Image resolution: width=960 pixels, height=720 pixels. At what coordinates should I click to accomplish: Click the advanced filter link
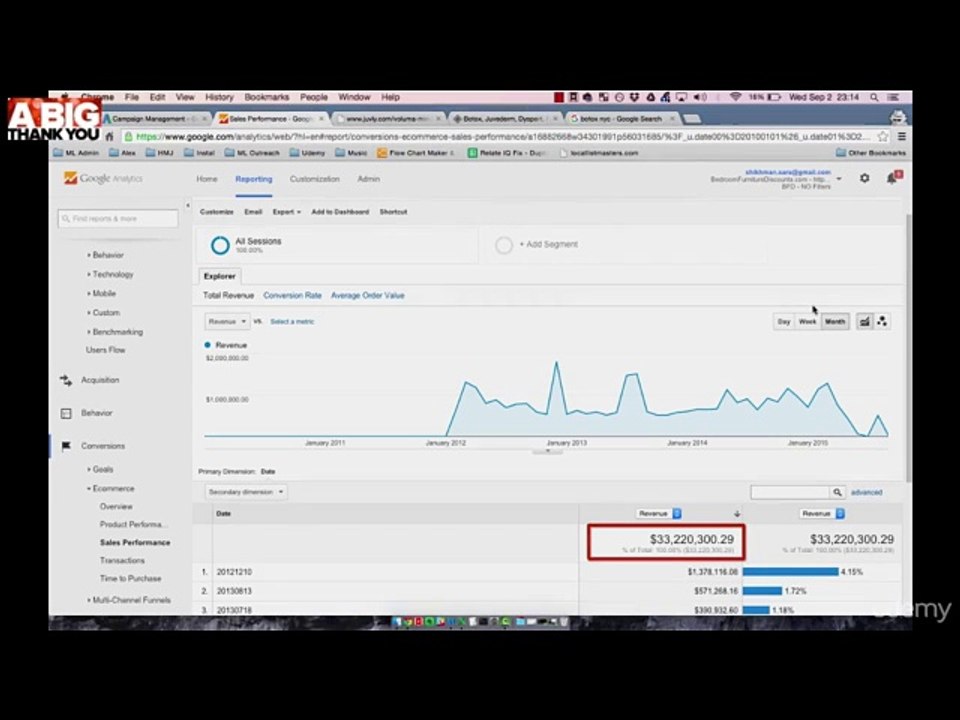tap(866, 492)
